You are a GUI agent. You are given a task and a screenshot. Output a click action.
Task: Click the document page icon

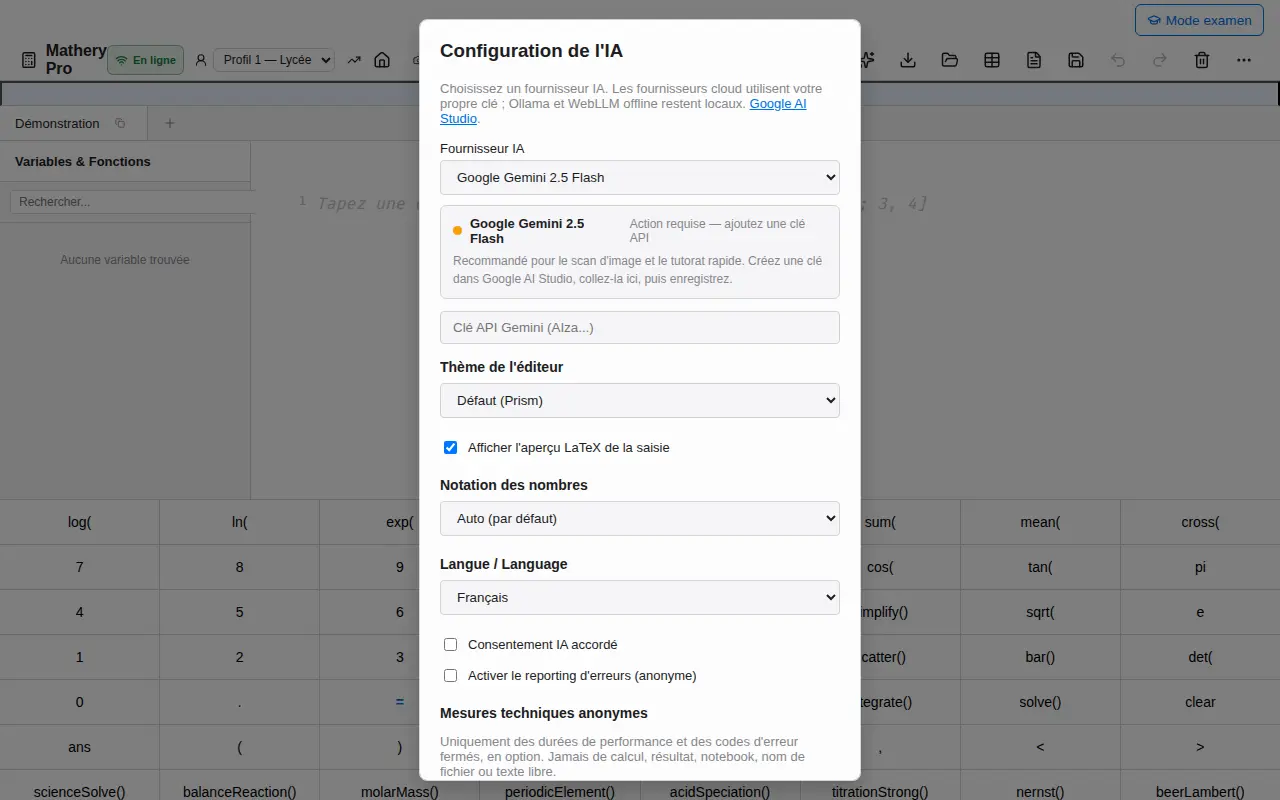(x=1034, y=60)
